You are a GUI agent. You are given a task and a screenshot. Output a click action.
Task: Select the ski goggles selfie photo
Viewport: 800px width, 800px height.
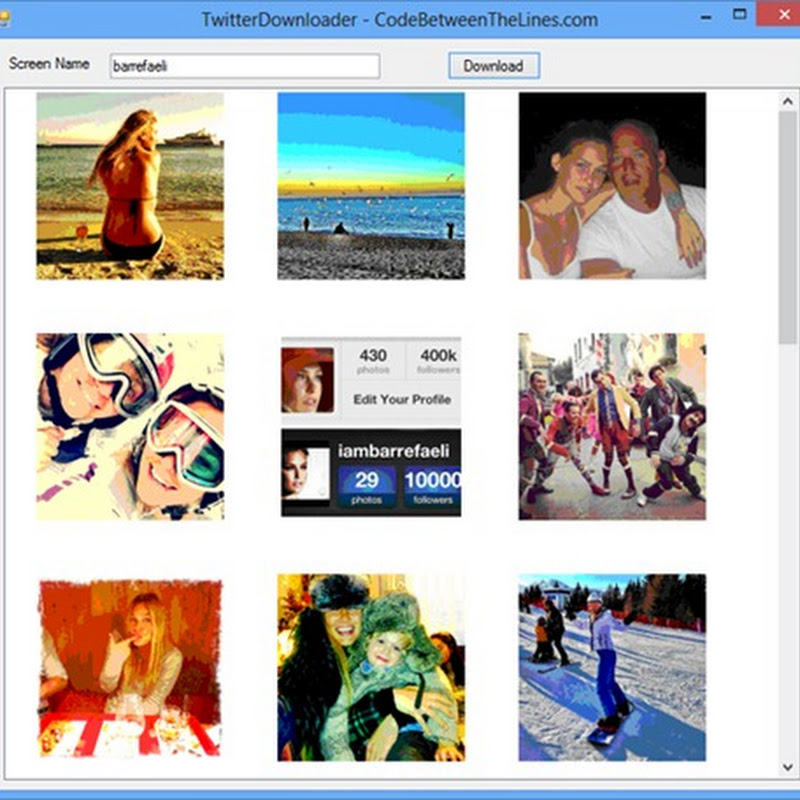coord(130,427)
